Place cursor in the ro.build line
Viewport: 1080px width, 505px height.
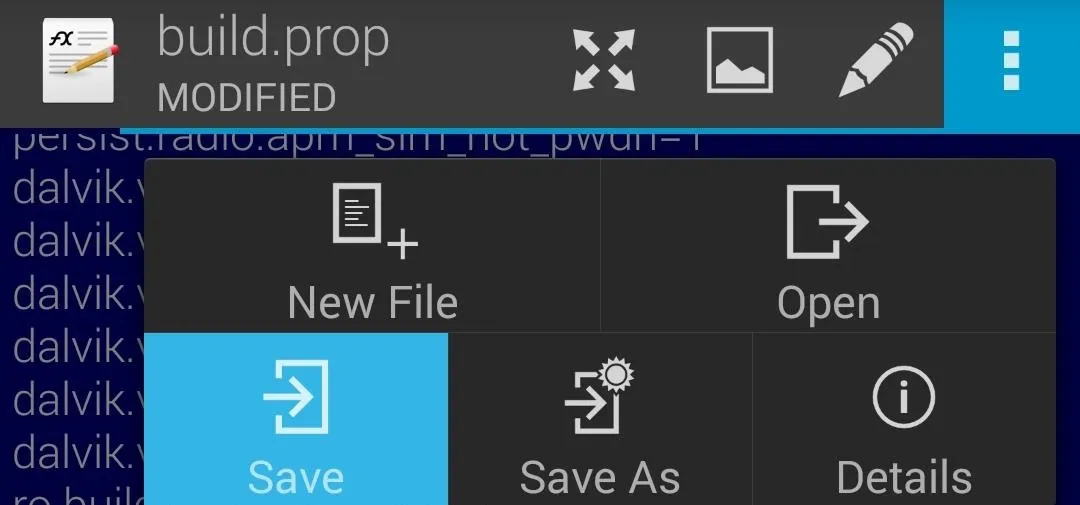[x=78, y=496]
